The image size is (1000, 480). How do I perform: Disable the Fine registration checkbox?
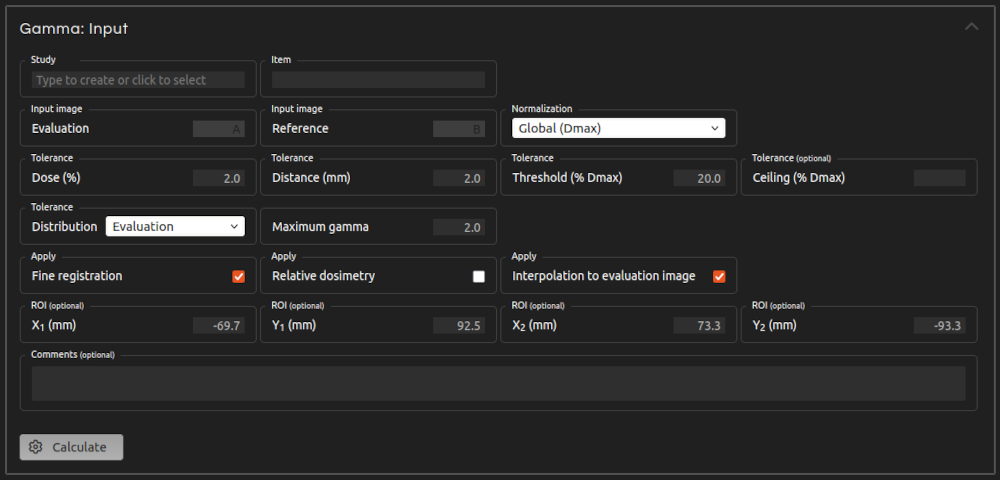239,276
